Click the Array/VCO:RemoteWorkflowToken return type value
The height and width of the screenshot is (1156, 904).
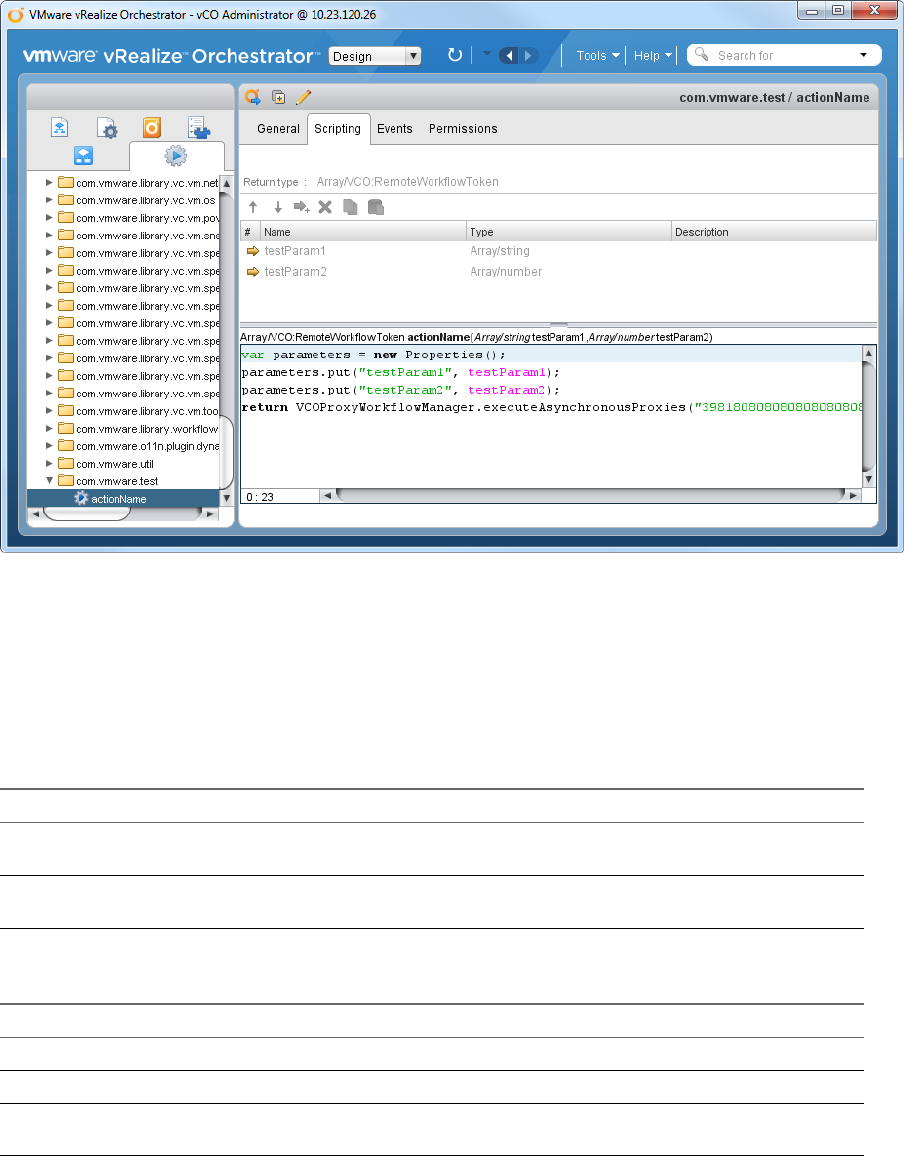point(408,181)
